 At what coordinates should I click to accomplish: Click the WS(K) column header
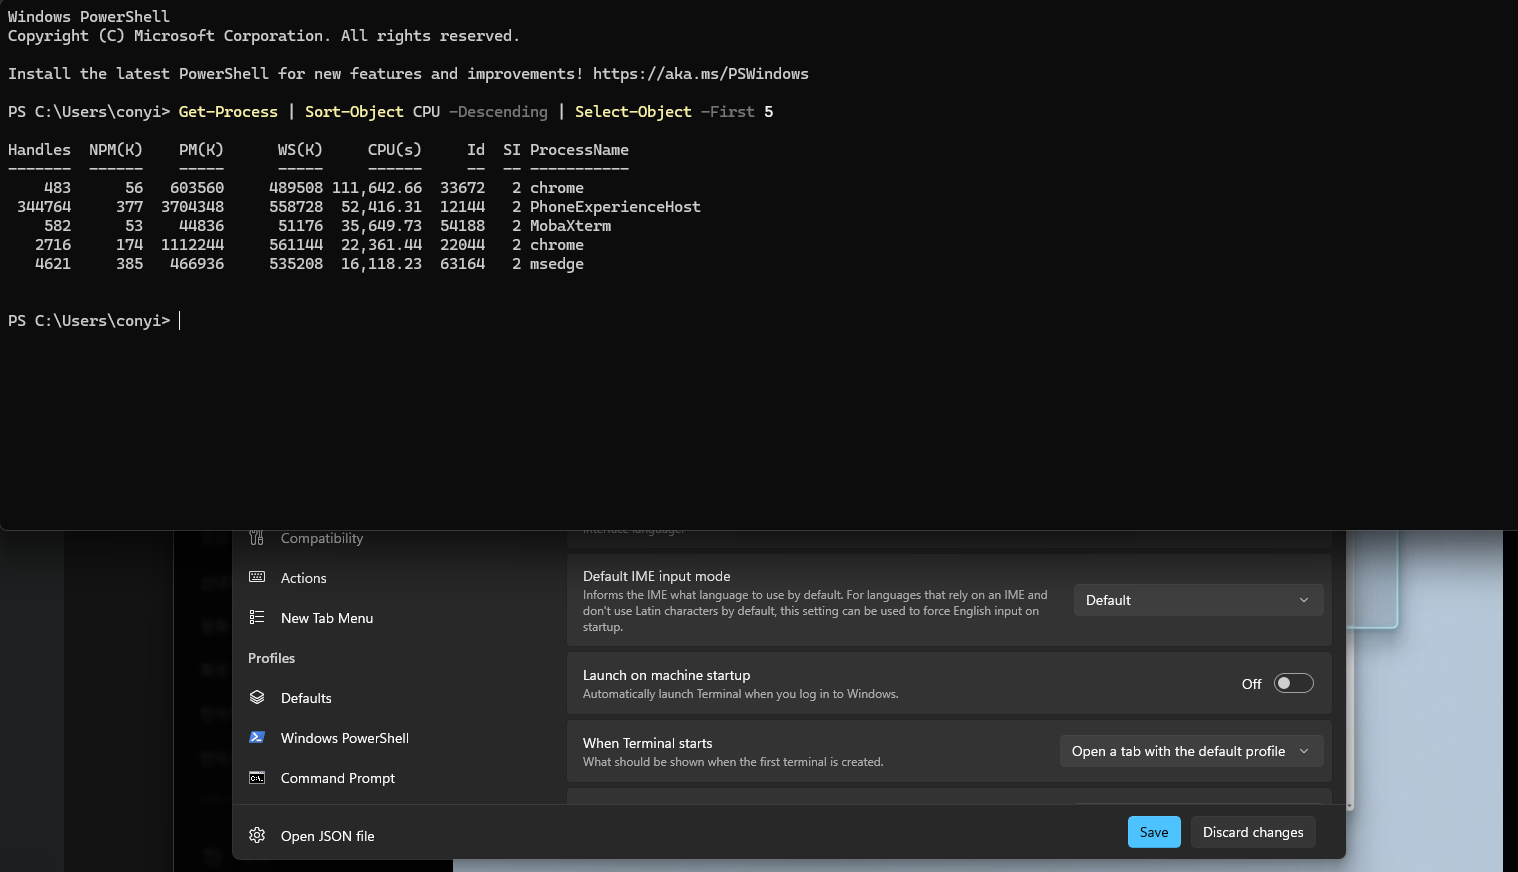(x=300, y=150)
